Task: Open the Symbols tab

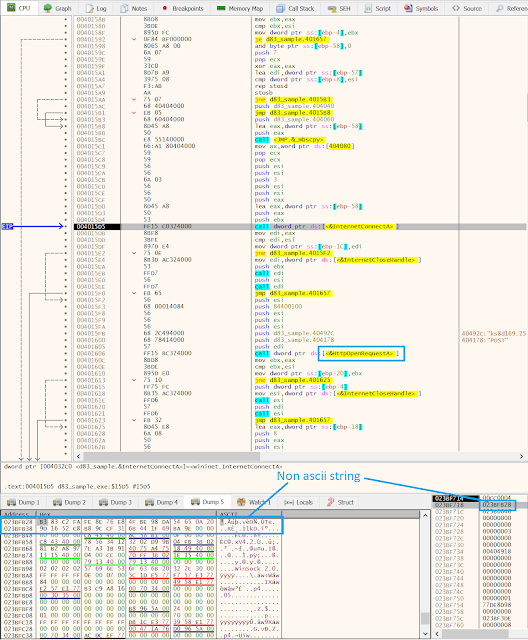Action: [422, 8]
